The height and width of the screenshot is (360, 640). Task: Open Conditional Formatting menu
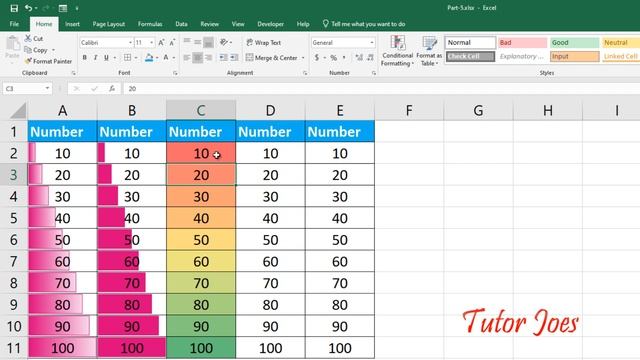coord(397,51)
